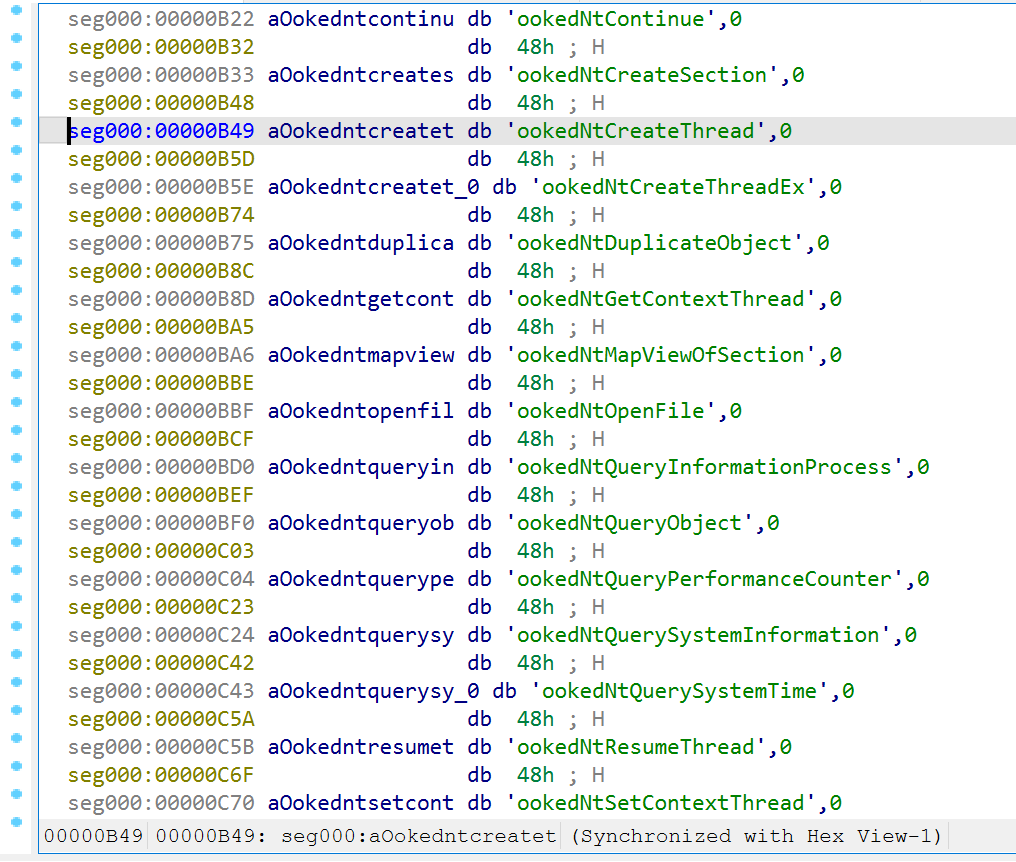Click string 'ookedNtQueryPerformanceCounter'

[x=705, y=579]
